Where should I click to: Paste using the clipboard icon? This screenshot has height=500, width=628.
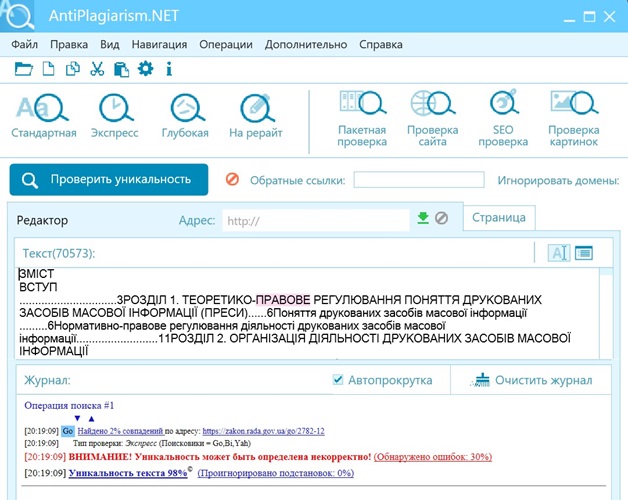121,69
